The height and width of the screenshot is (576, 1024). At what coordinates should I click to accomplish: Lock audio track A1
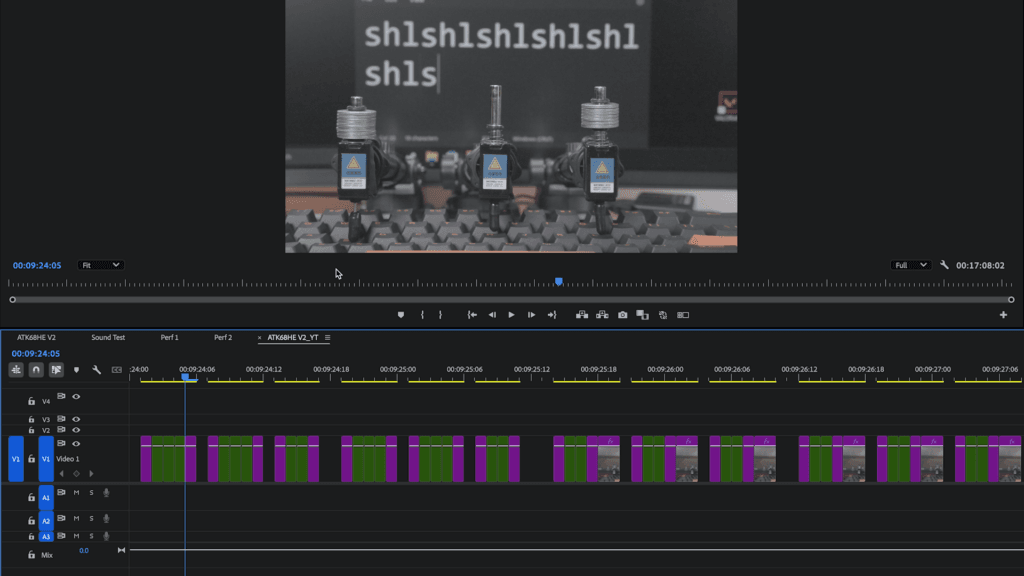[31, 498]
